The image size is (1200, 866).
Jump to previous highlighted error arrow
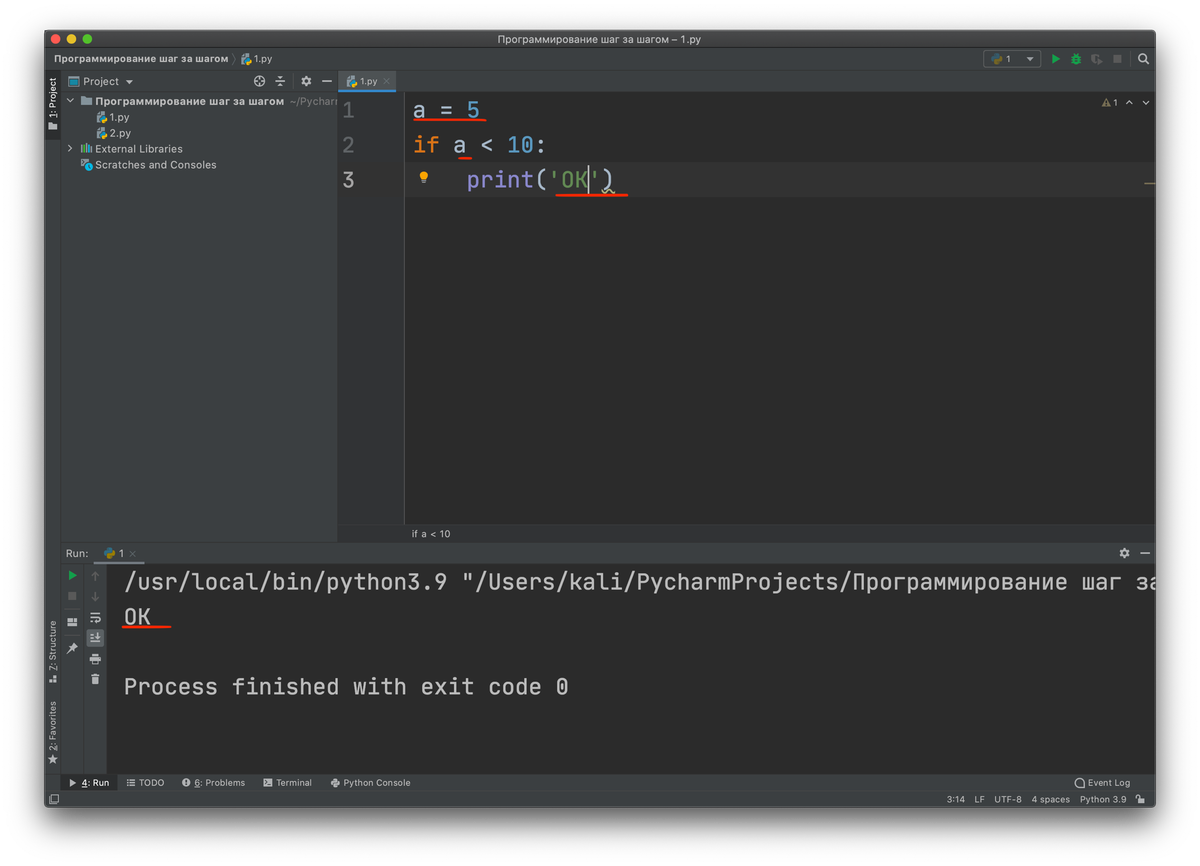1130,102
